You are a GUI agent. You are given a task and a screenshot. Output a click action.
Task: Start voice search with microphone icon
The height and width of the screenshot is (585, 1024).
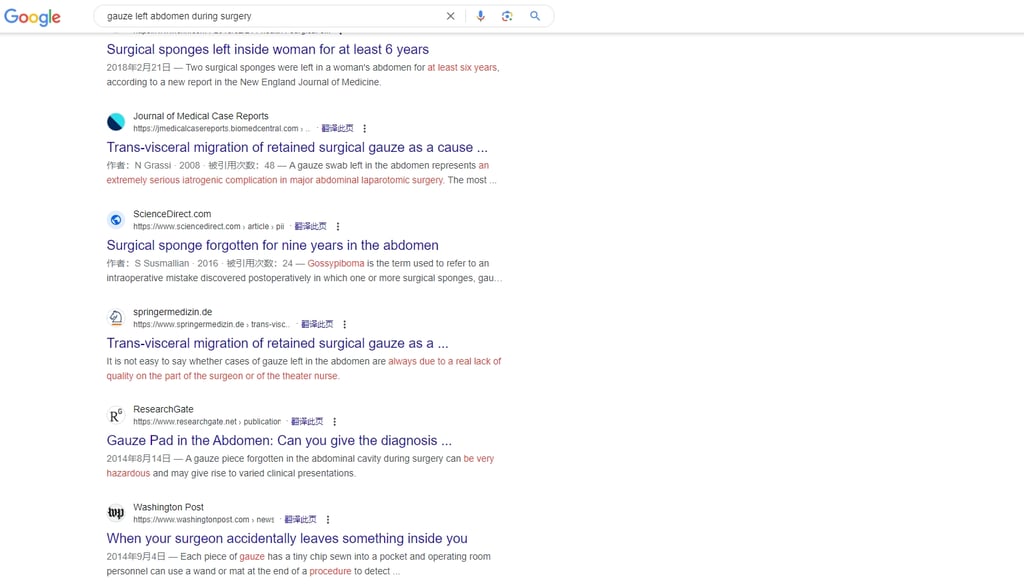(x=481, y=16)
